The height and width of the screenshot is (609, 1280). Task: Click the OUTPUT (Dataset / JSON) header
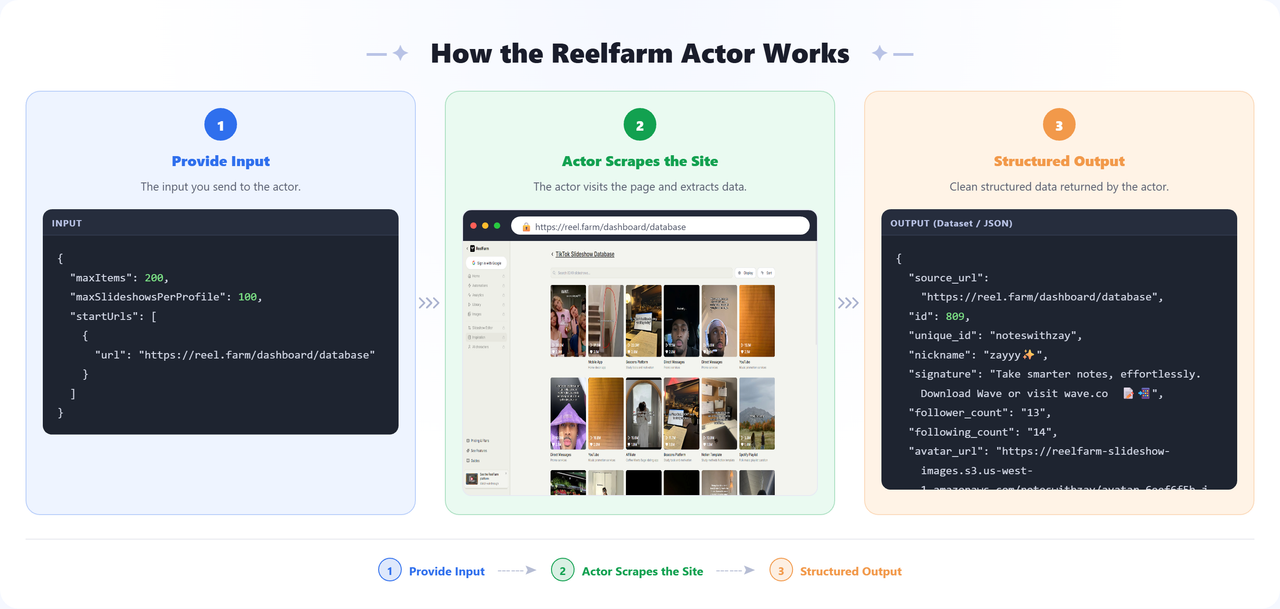tap(1058, 223)
